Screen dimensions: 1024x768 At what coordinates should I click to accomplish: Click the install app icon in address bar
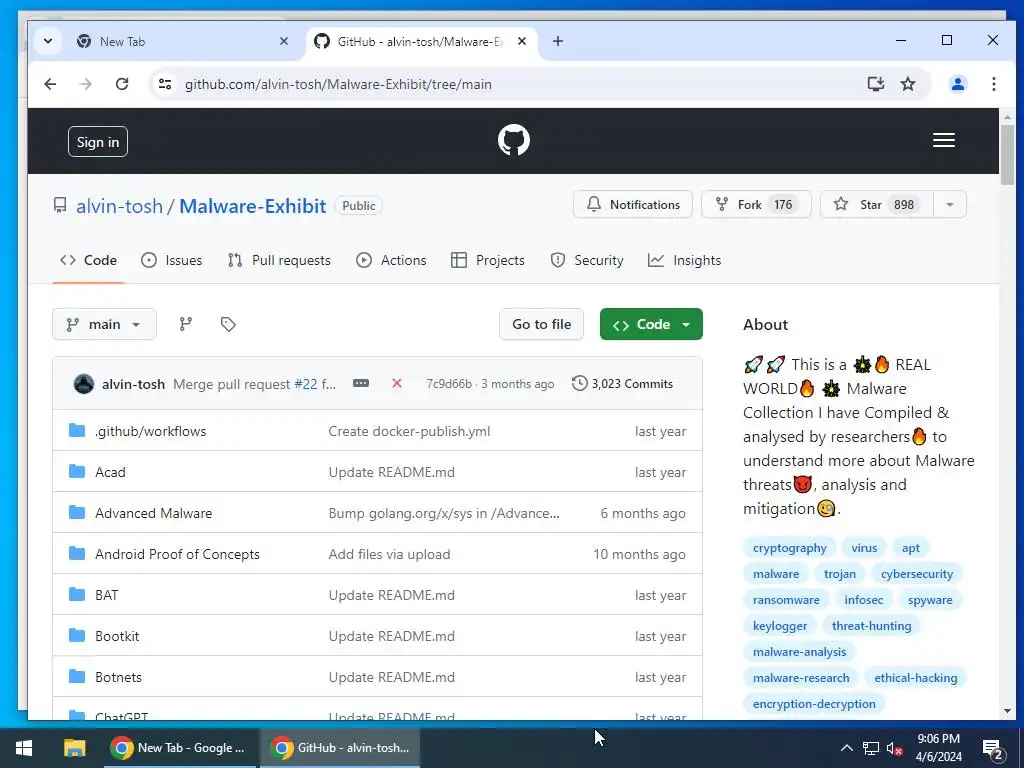coord(875,84)
